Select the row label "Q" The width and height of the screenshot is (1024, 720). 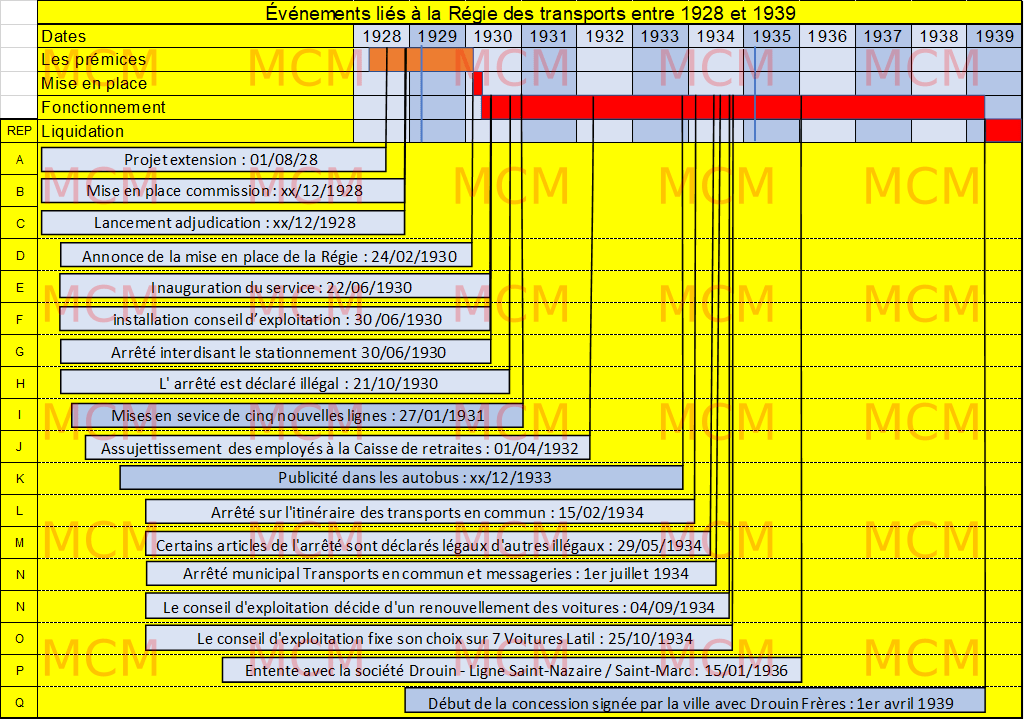18,703
